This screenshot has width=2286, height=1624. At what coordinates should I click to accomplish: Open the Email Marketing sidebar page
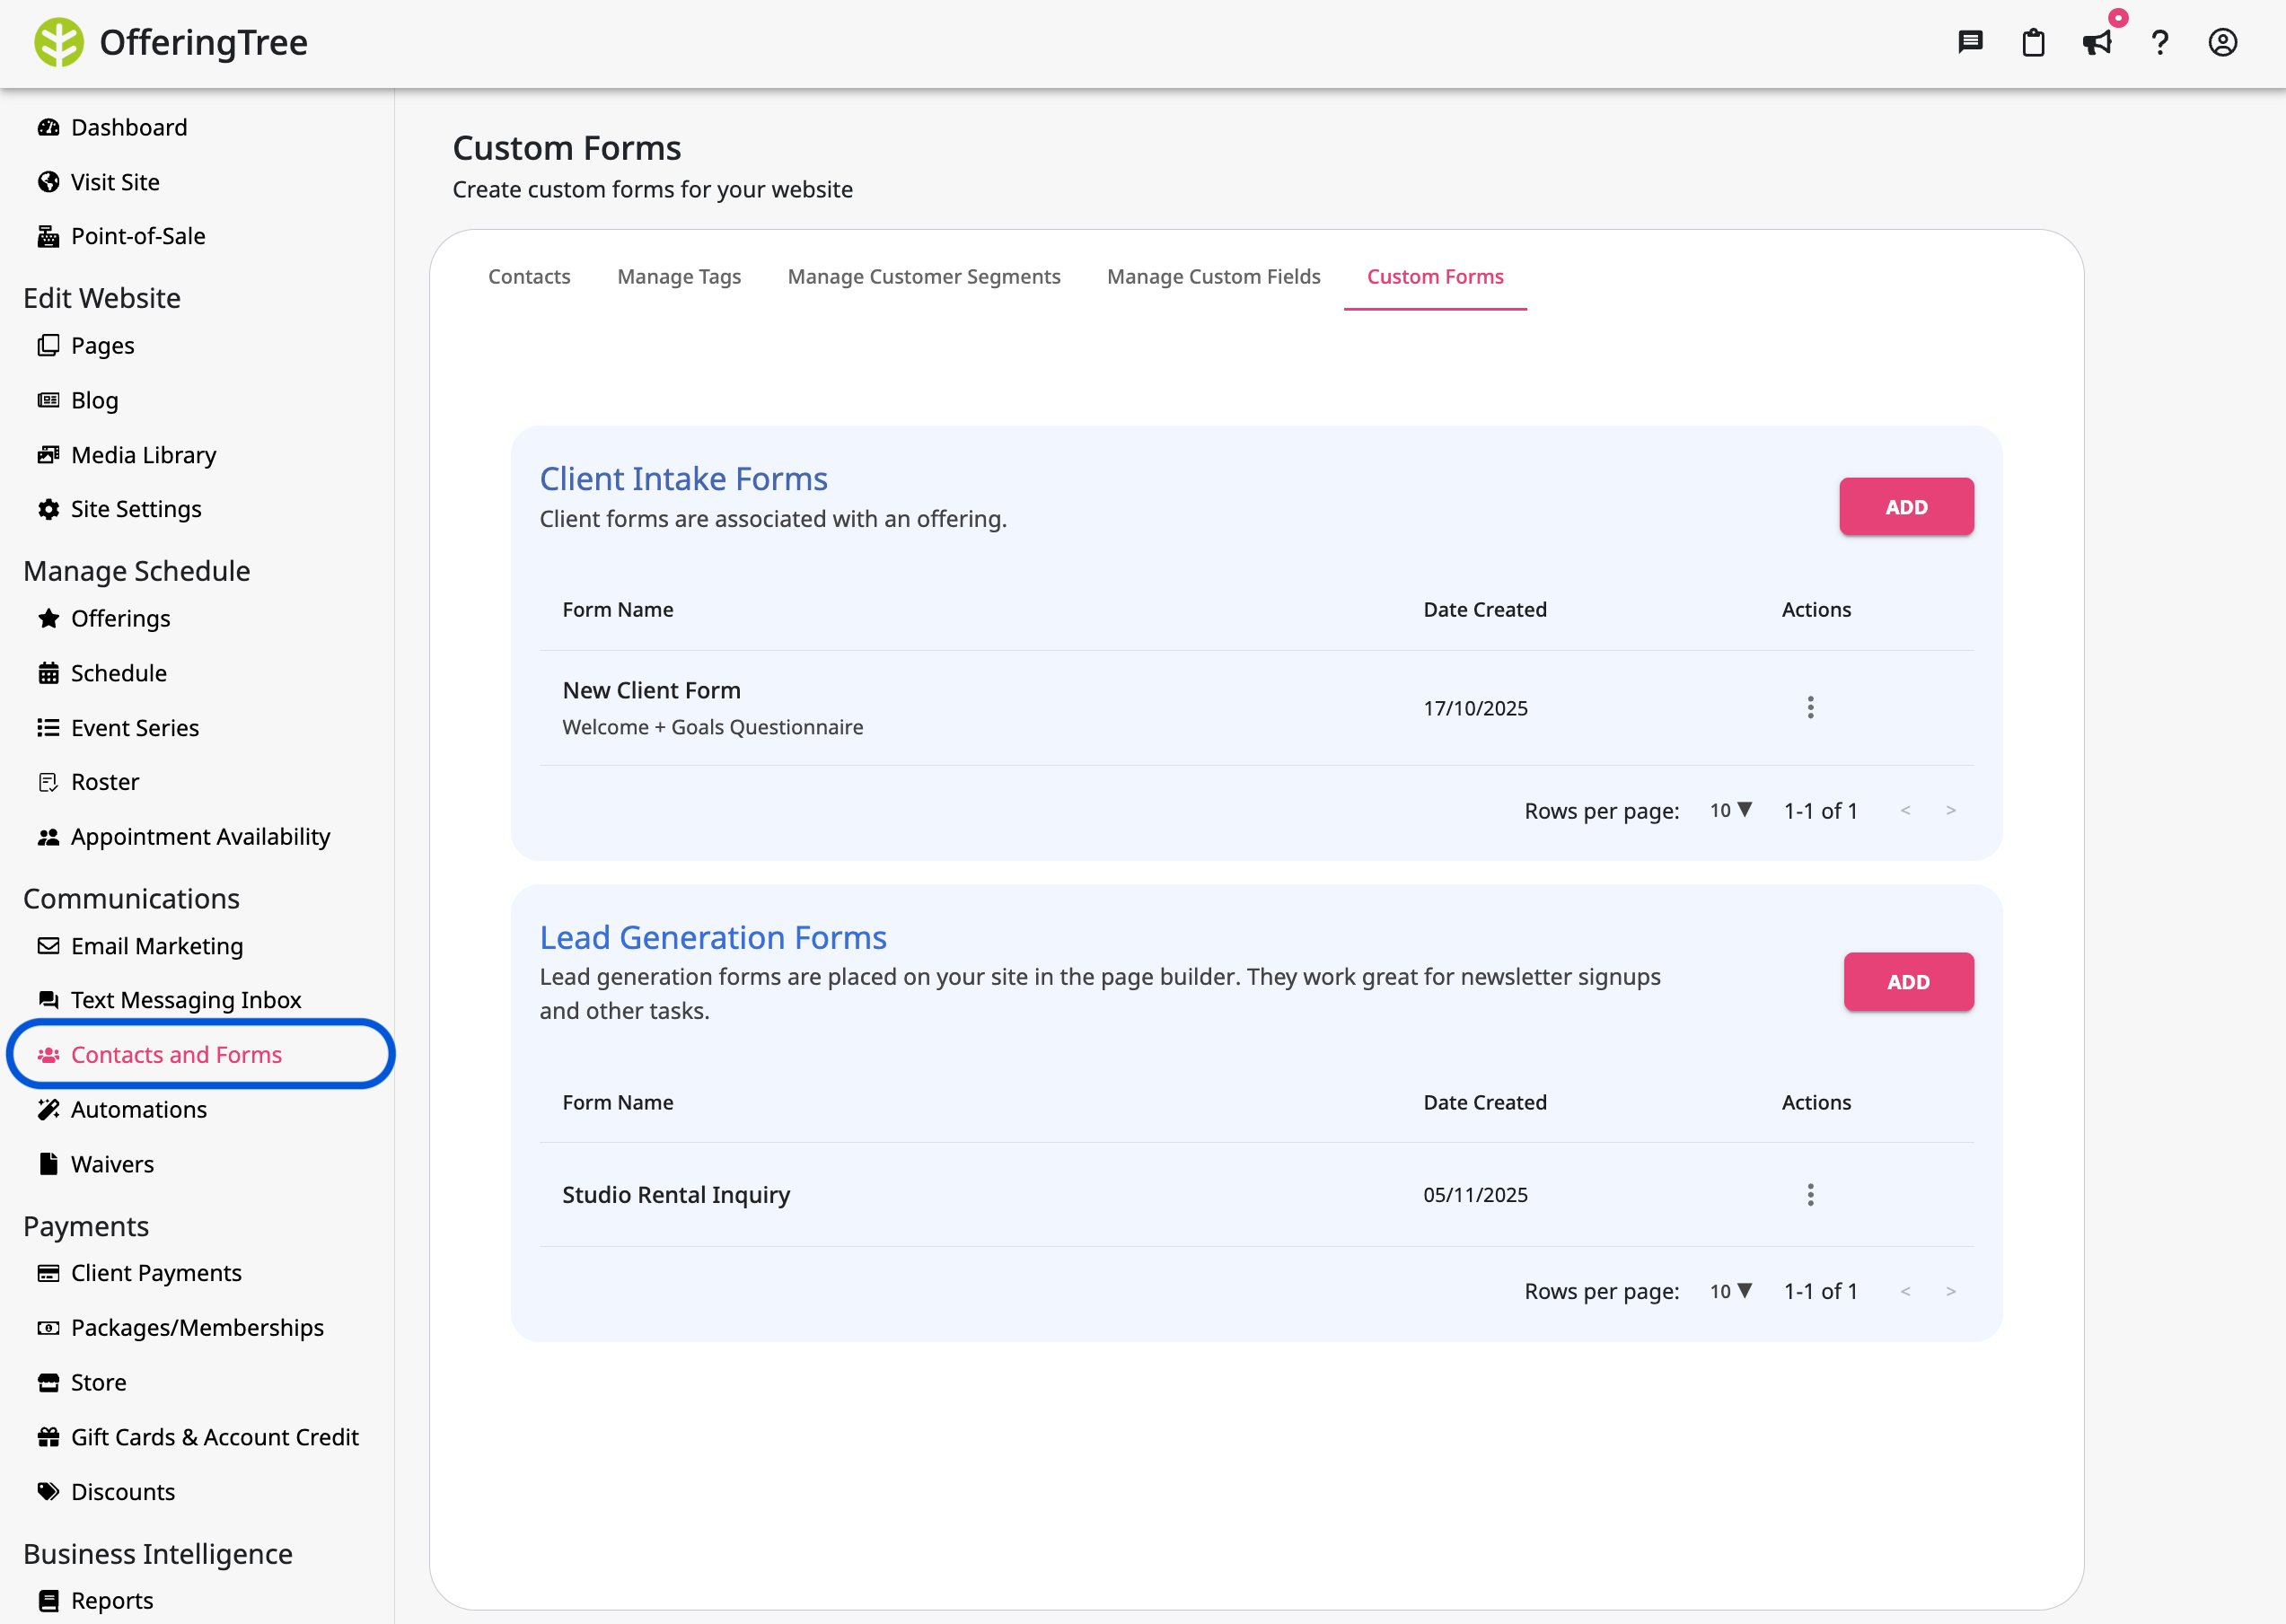tap(156, 946)
